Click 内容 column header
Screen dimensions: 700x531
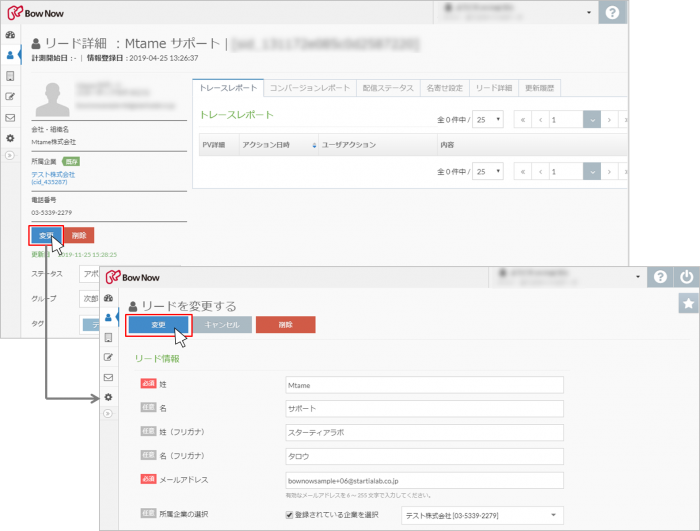(x=532, y=145)
